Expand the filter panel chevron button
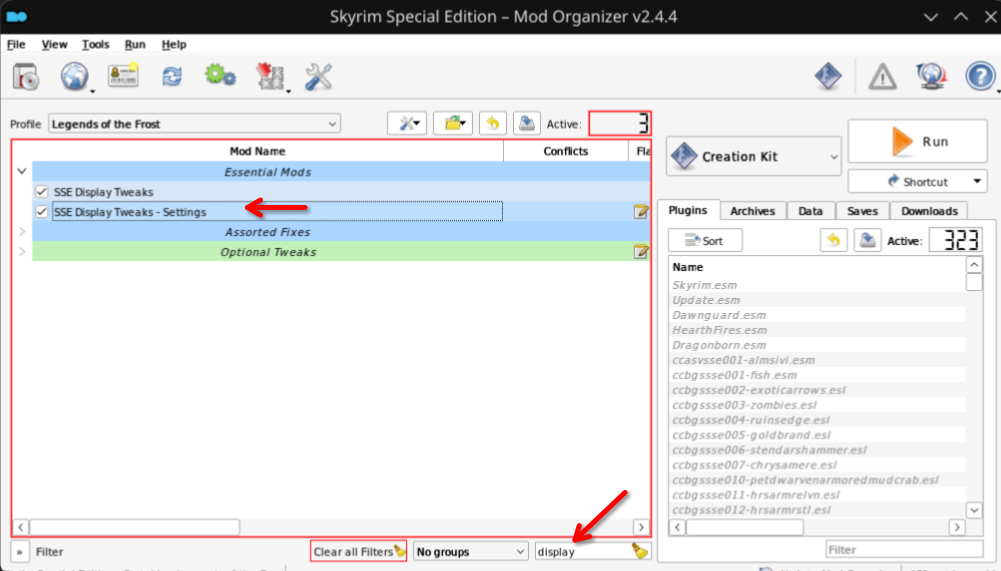 click(19, 552)
